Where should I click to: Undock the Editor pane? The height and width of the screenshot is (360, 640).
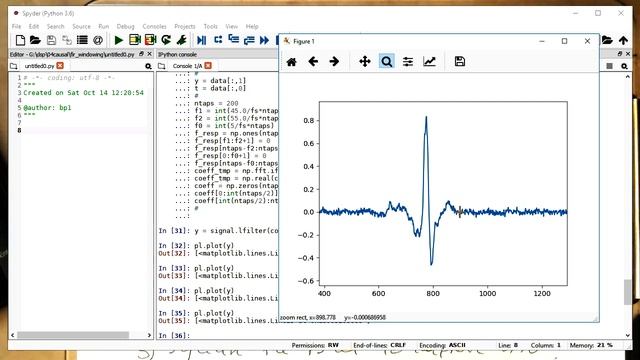[141, 54]
